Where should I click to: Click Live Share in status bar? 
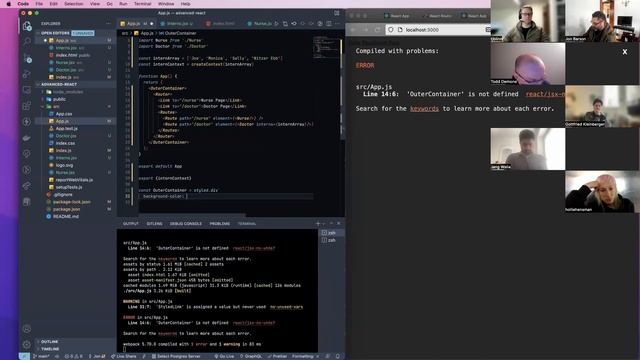[124, 356]
